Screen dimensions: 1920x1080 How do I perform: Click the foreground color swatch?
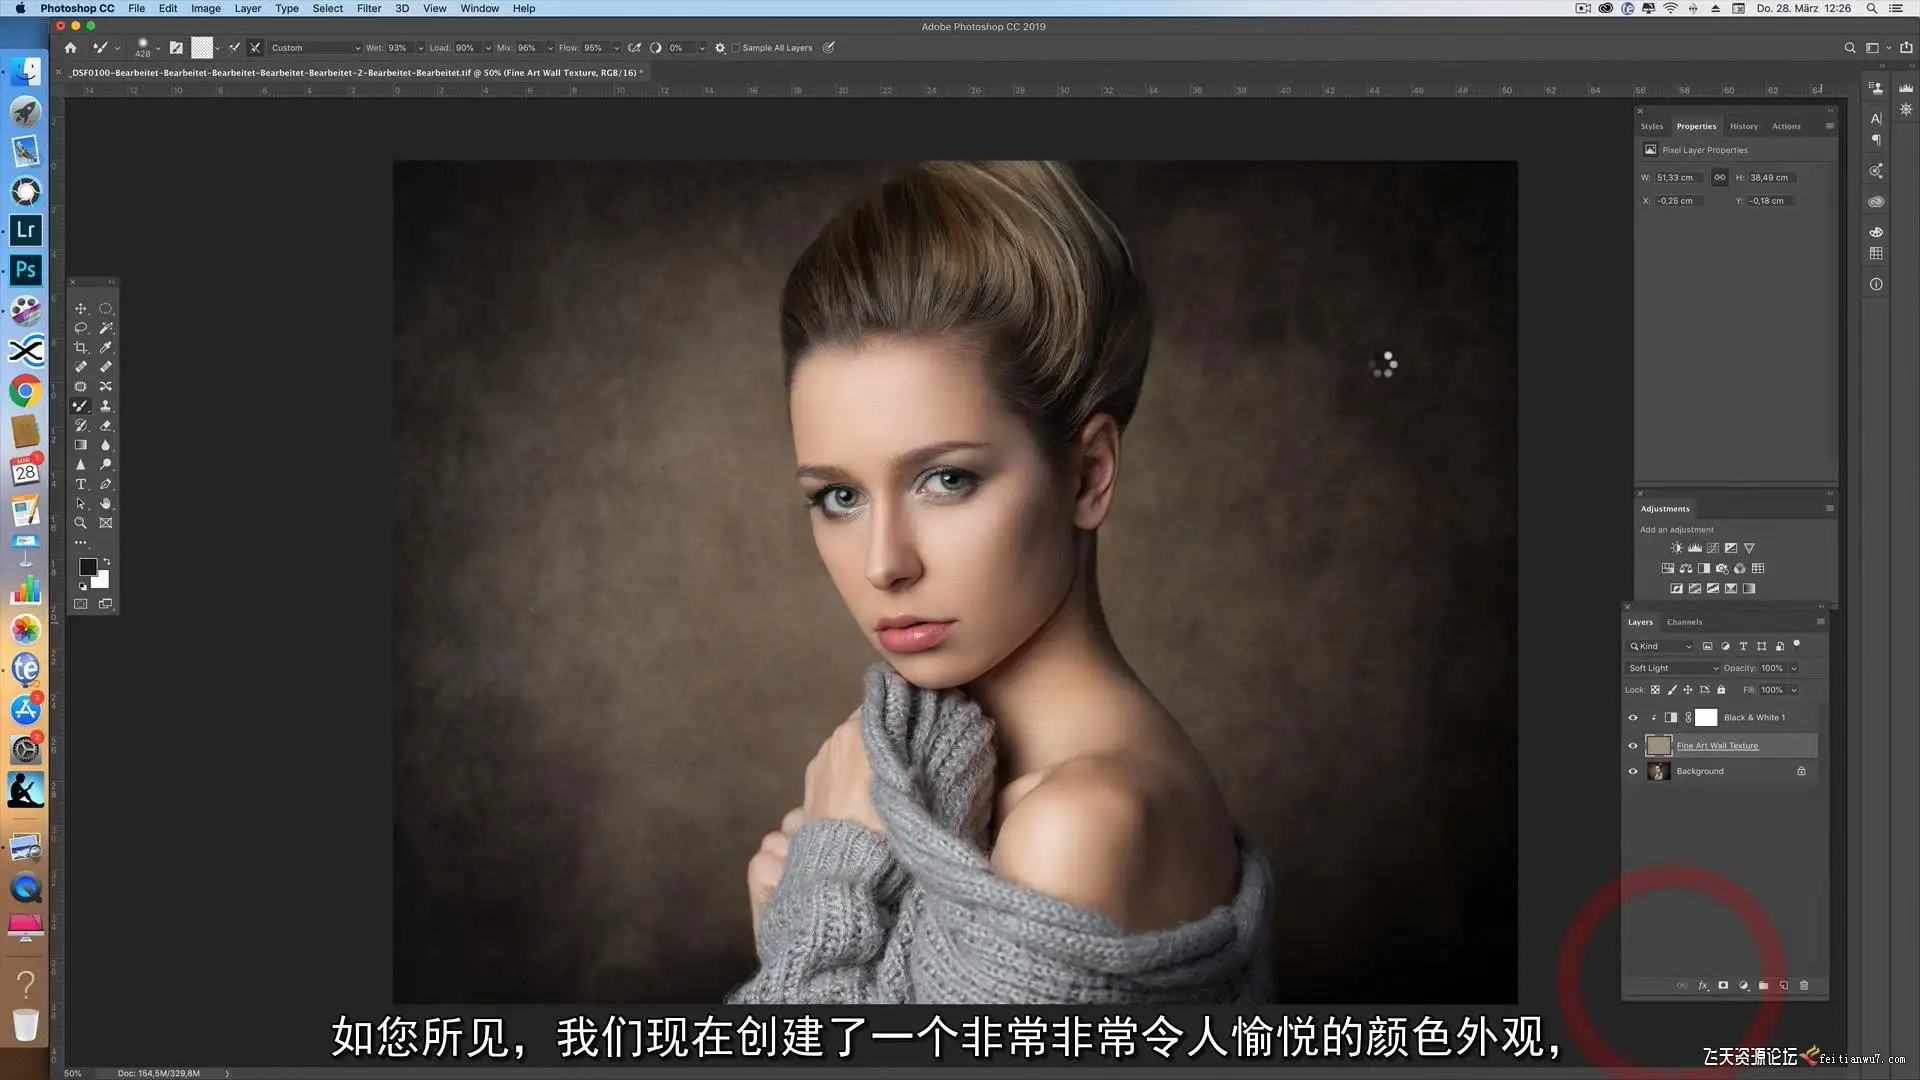(x=87, y=567)
